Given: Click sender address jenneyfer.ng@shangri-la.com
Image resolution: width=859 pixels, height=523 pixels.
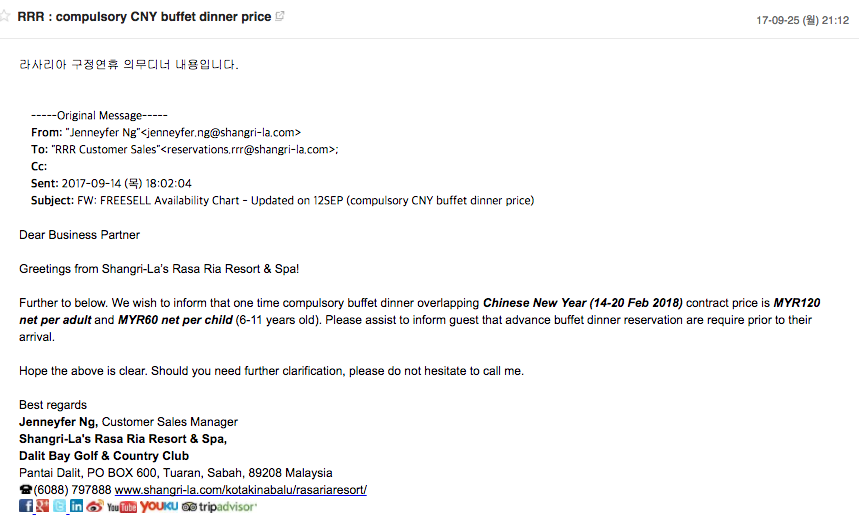Looking at the screenshot, I should (221, 133).
